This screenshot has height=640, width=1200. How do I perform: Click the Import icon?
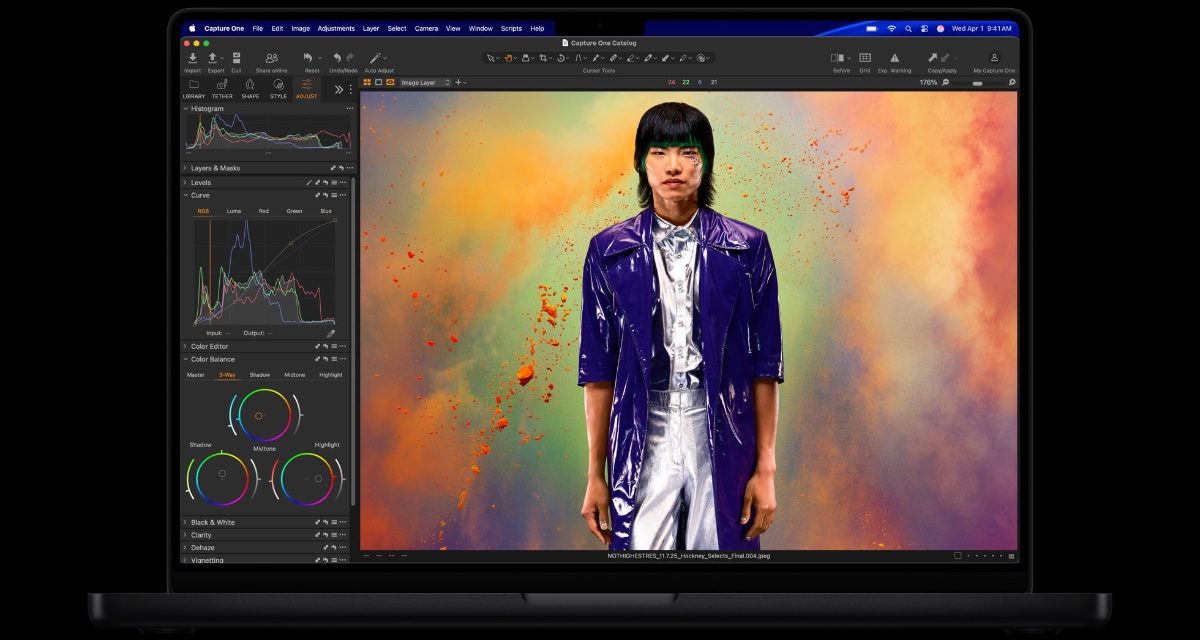[x=192, y=58]
